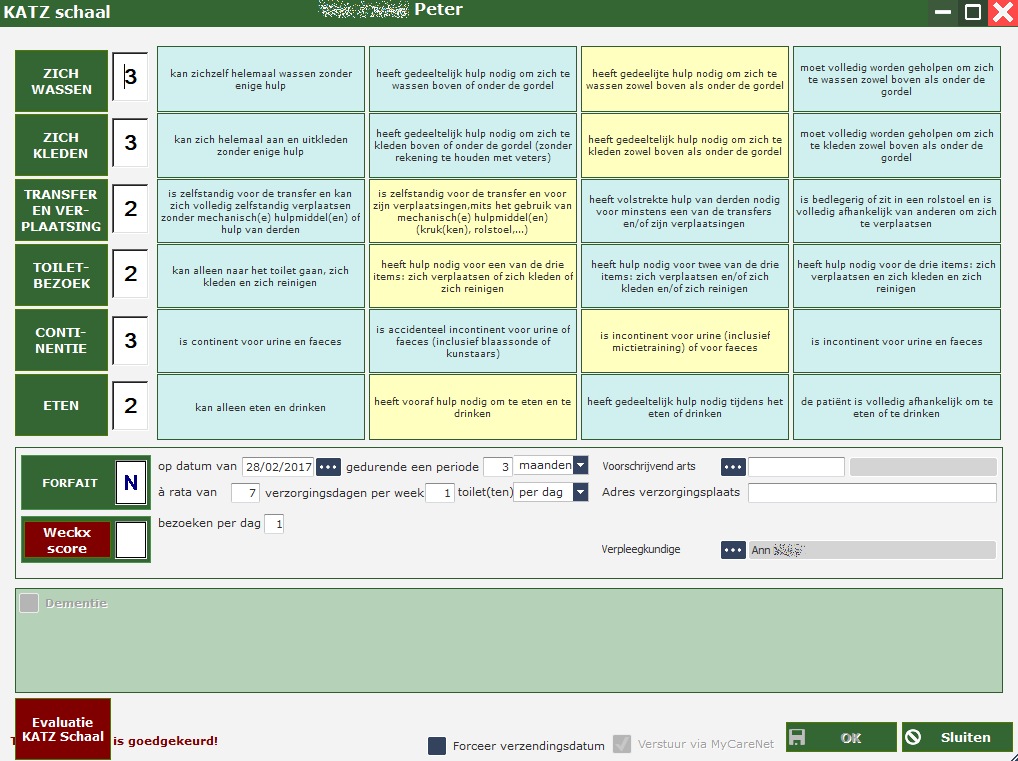
Task: Click the CONTINENTIE score field
Action: click(x=130, y=340)
